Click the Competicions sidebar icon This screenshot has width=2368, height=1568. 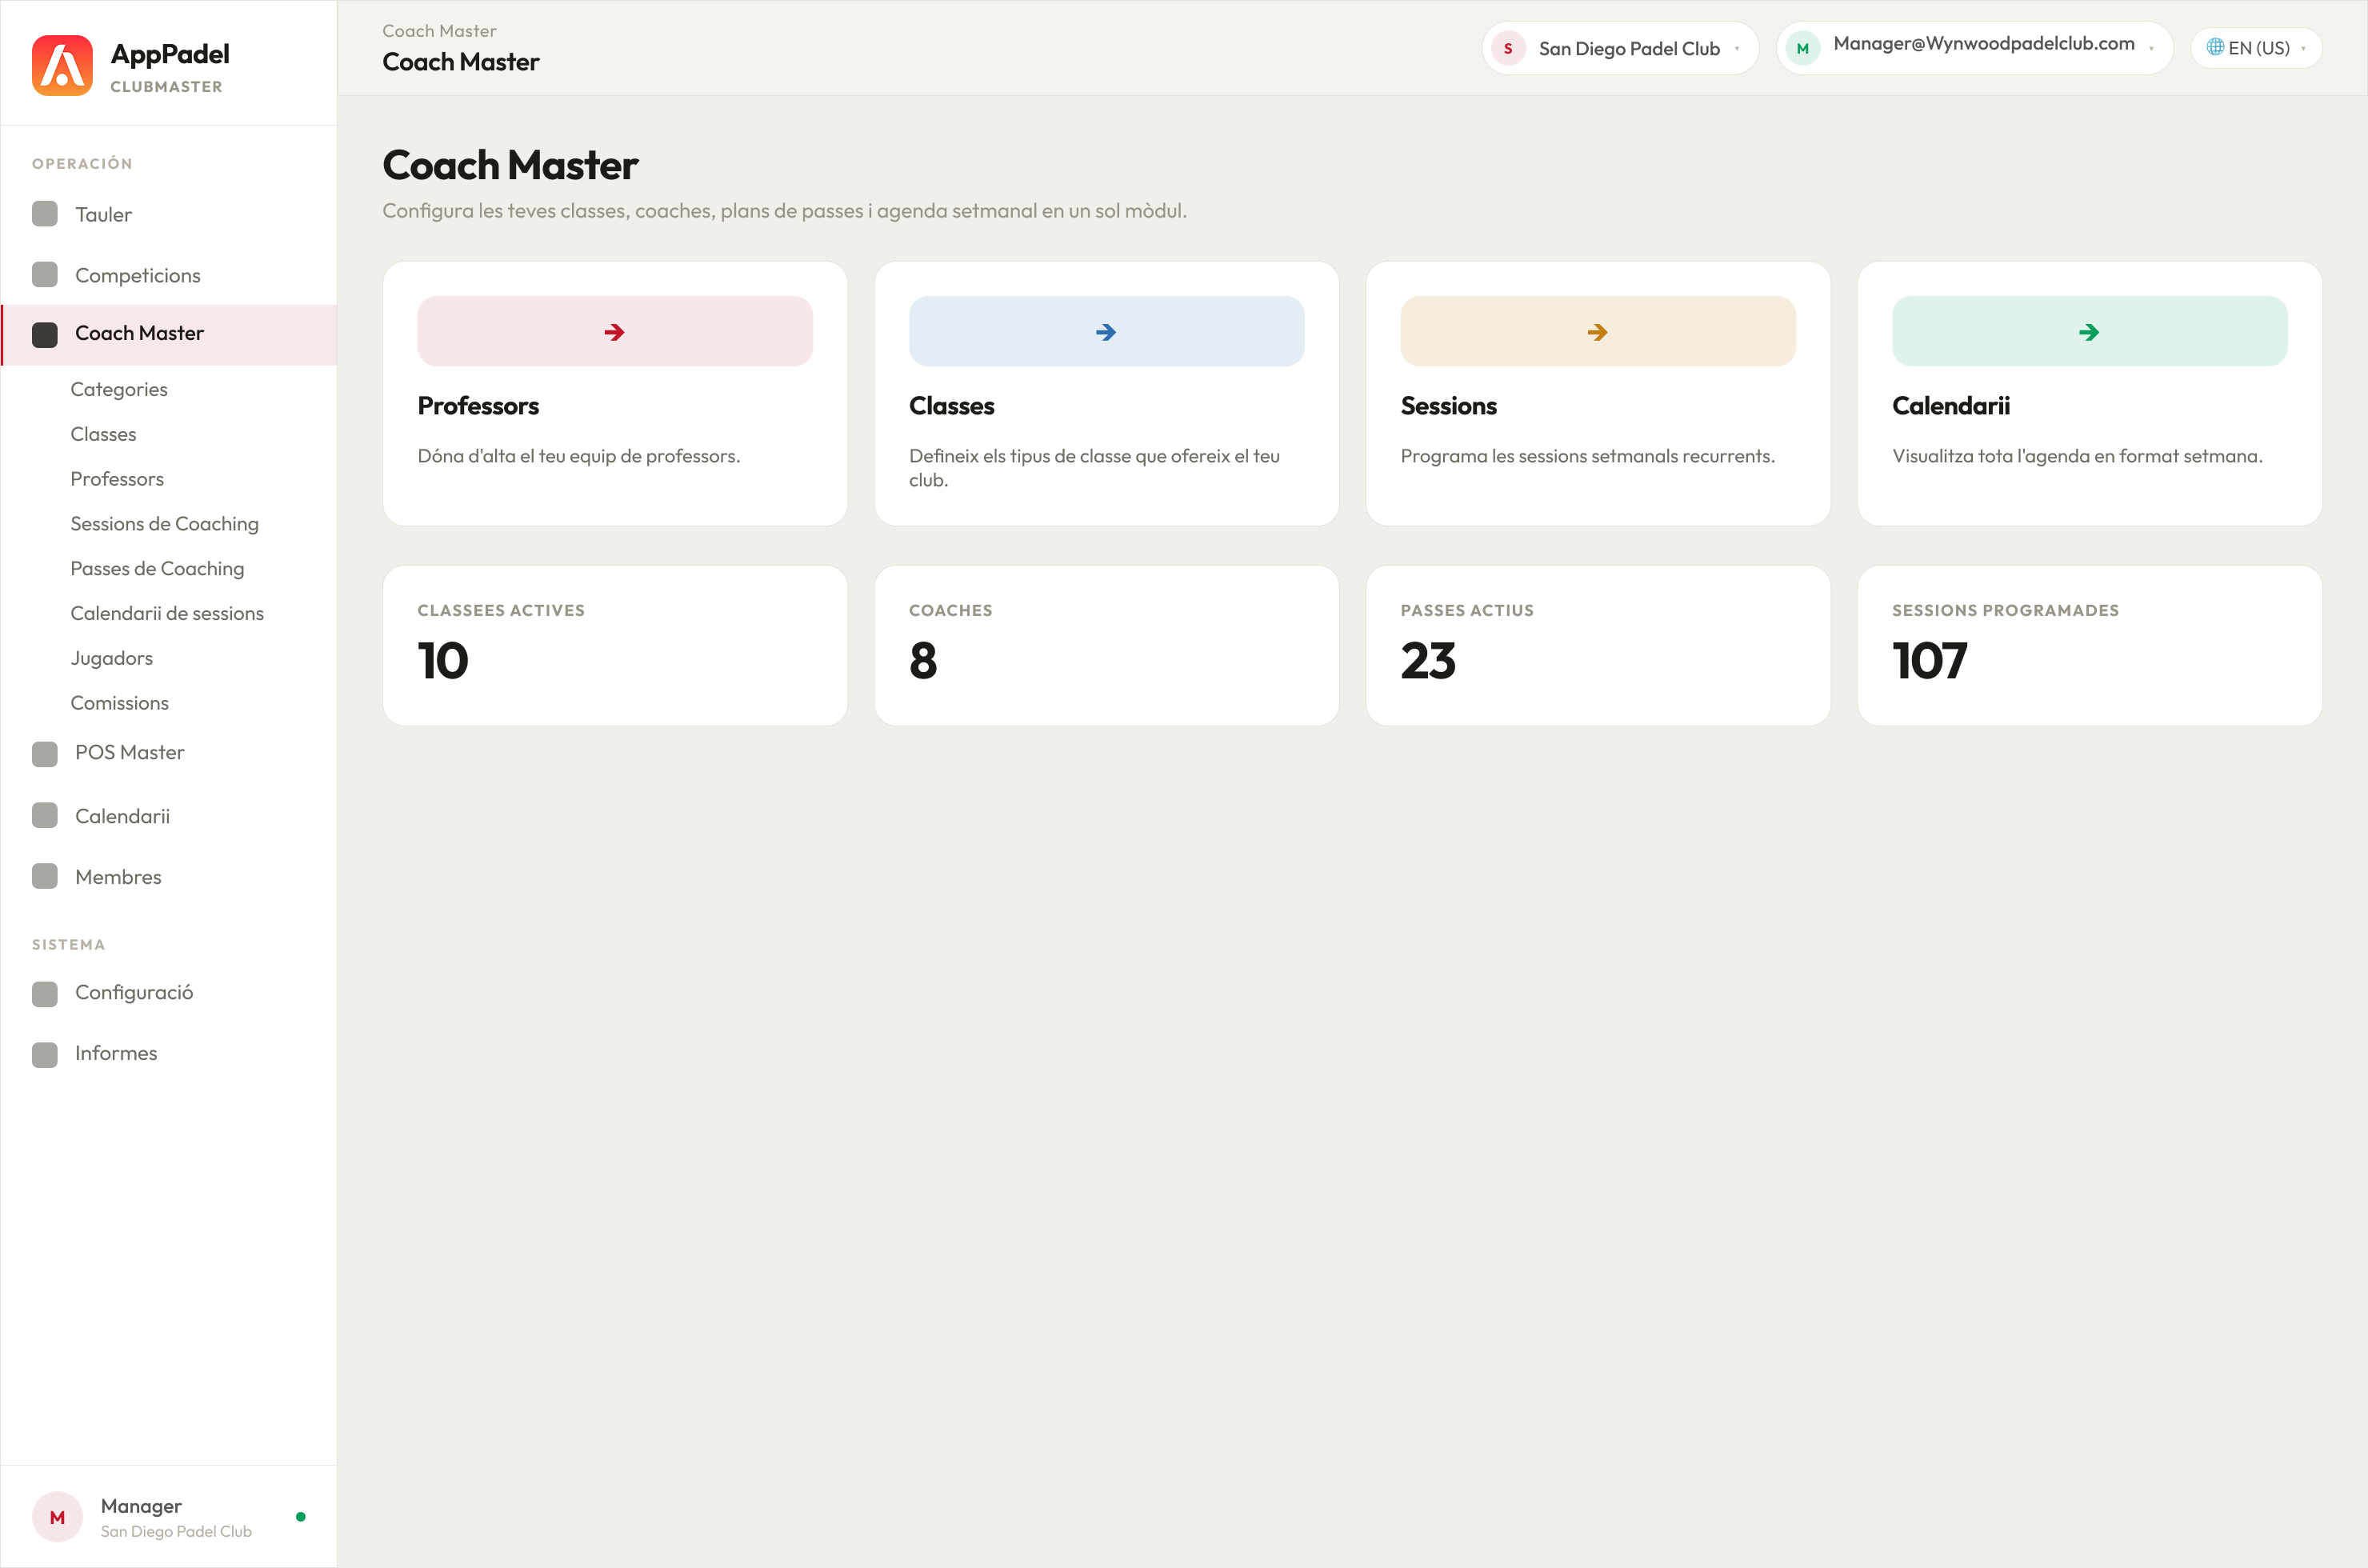tap(45, 275)
